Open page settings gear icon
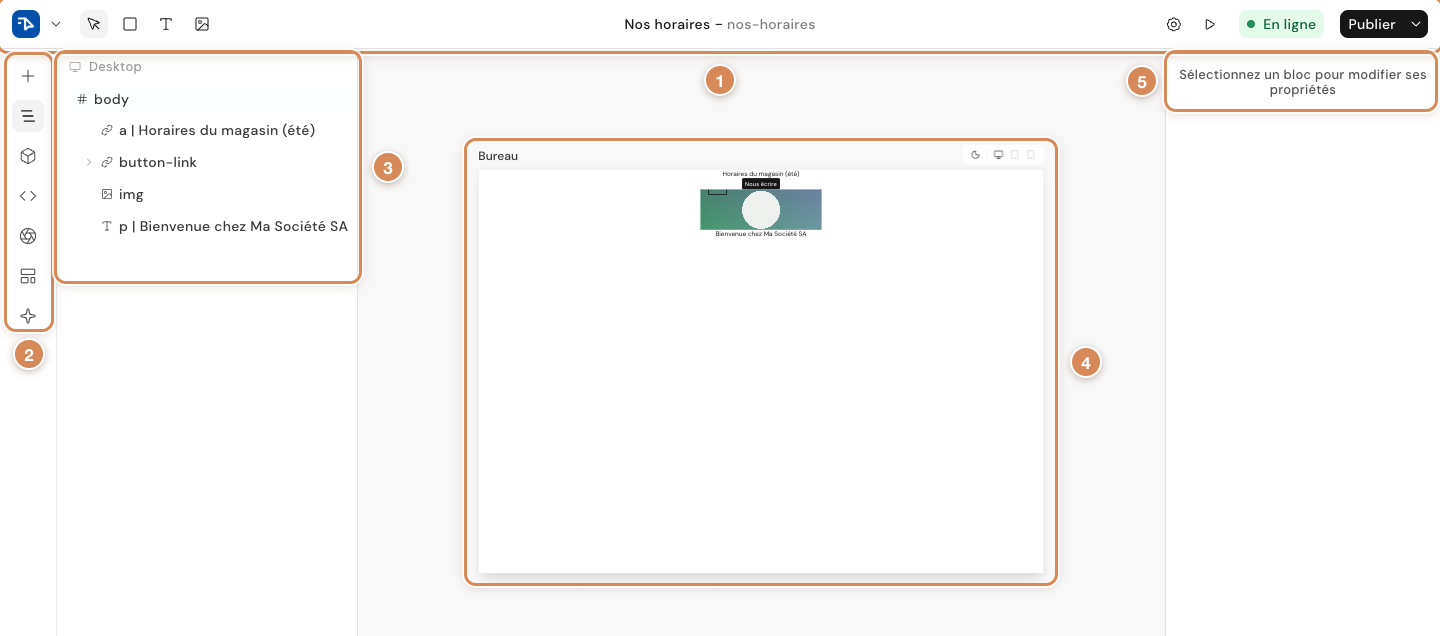 tap(1174, 24)
